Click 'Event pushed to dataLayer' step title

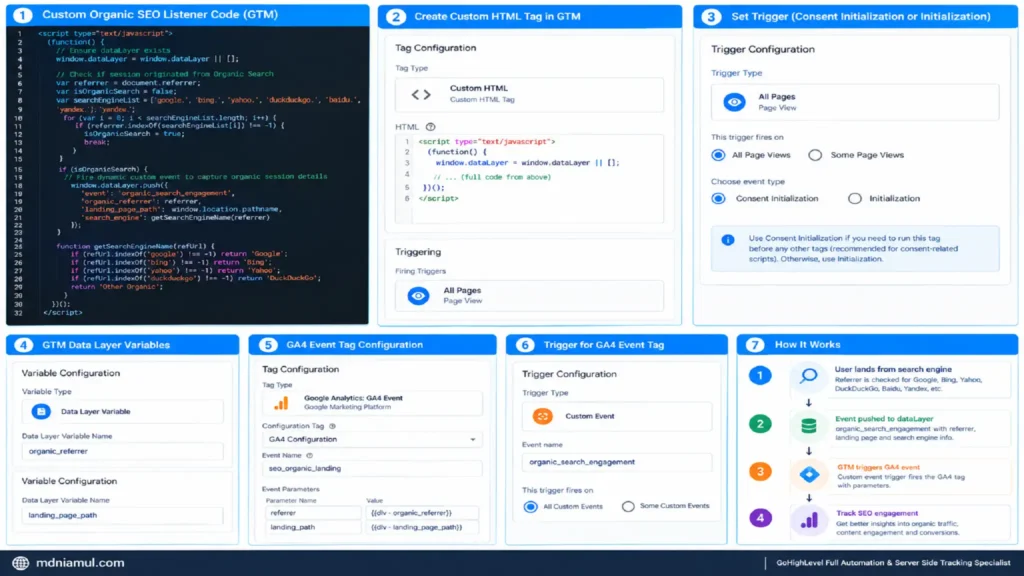[884, 419]
